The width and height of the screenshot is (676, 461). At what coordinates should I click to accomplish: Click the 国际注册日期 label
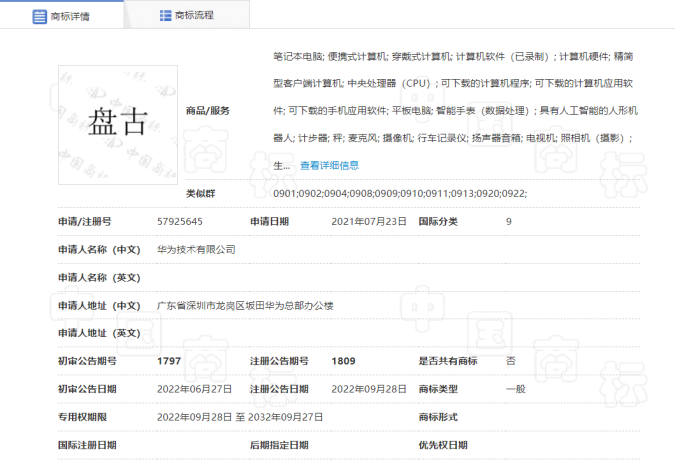click(x=88, y=445)
